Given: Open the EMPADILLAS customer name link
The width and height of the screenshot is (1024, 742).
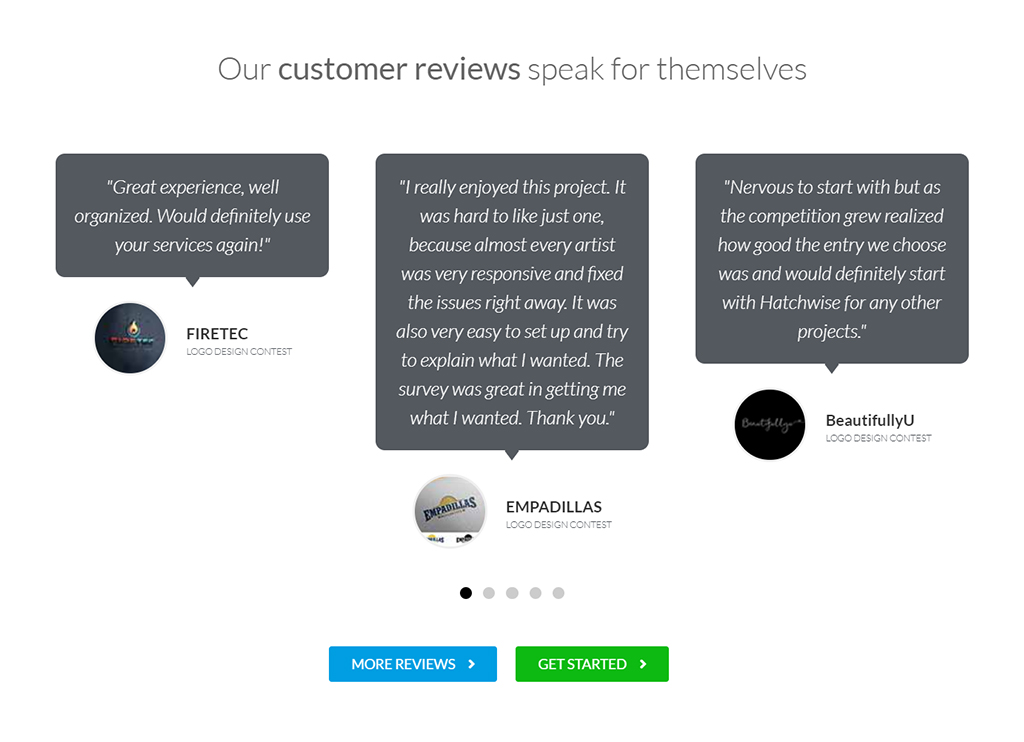Looking at the screenshot, I should (x=554, y=507).
